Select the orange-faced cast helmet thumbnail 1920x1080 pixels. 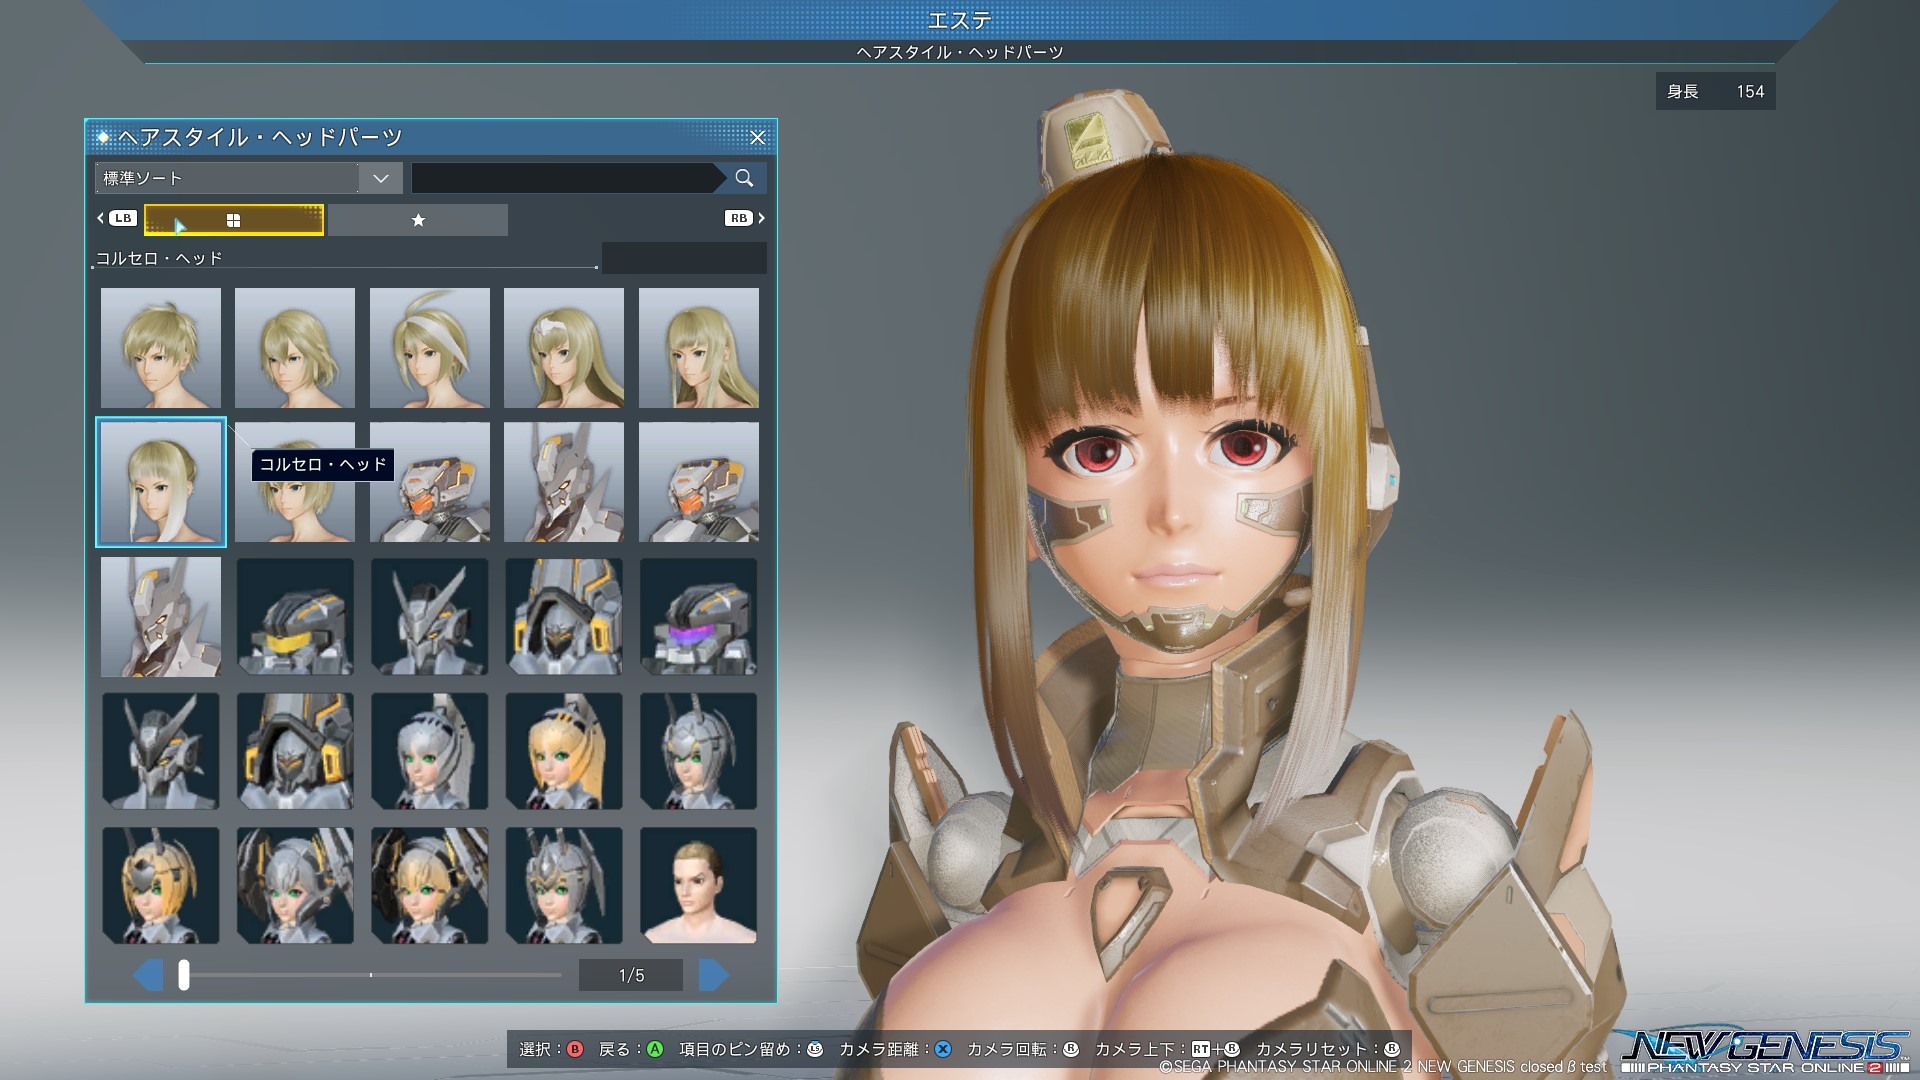click(x=430, y=482)
